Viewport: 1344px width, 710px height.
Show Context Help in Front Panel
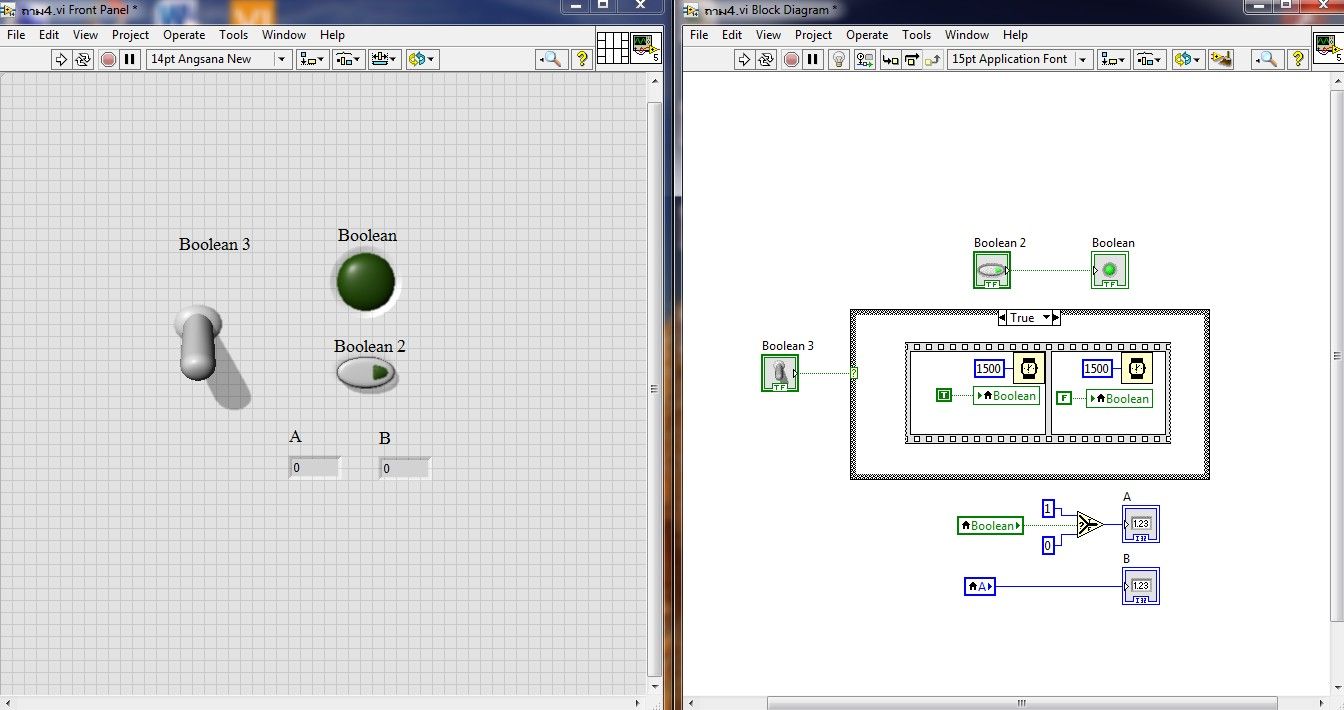click(x=581, y=59)
